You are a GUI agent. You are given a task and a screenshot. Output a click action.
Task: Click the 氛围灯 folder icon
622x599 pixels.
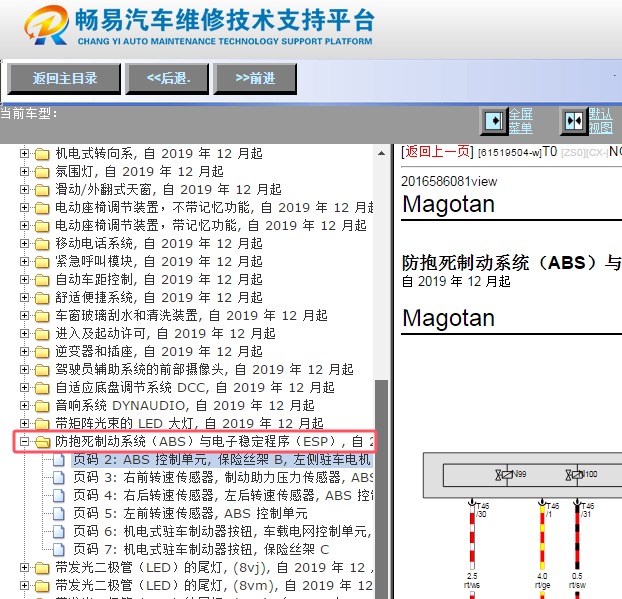42,172
